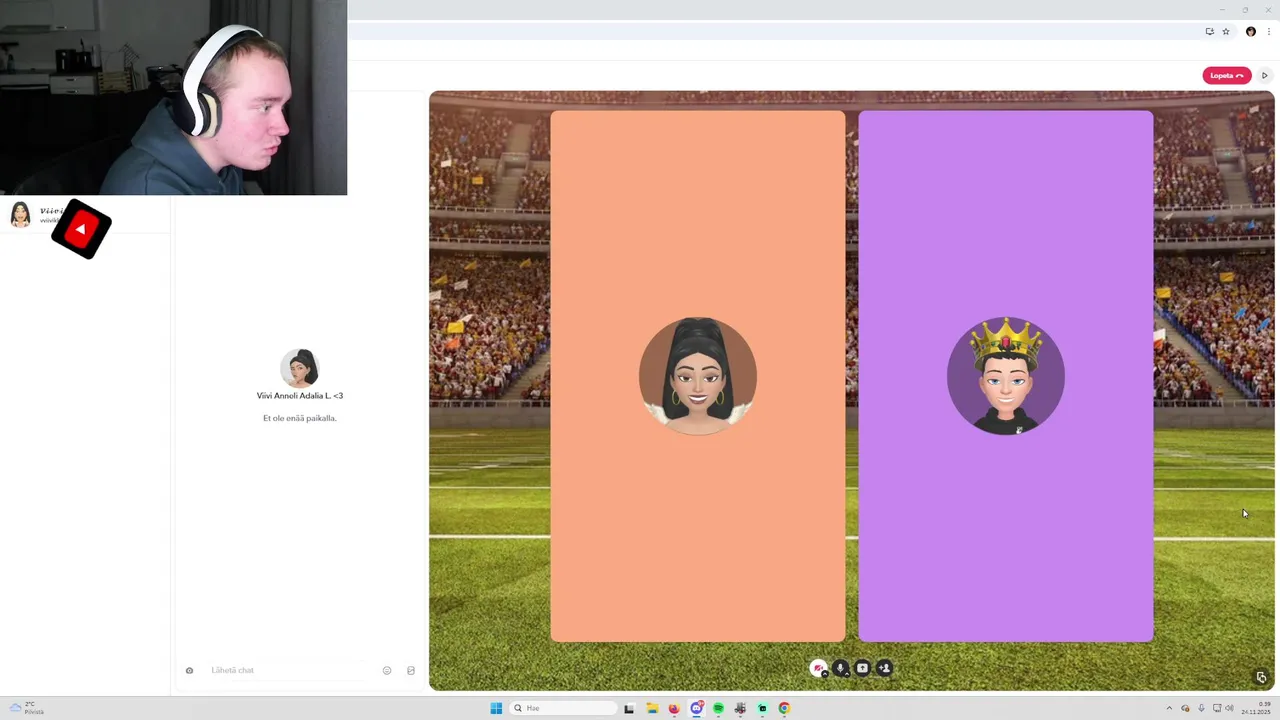The image size is (1280, 720).
Task: Open the Chrome profile avatar
Action: [x=1250, y=32]
